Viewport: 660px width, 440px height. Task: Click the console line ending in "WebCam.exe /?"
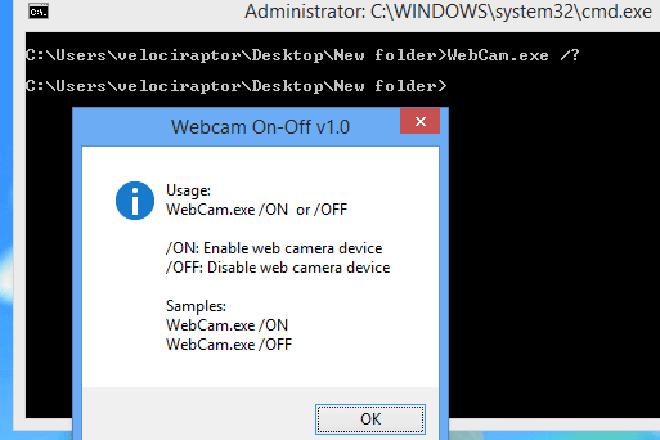point(303,55)
